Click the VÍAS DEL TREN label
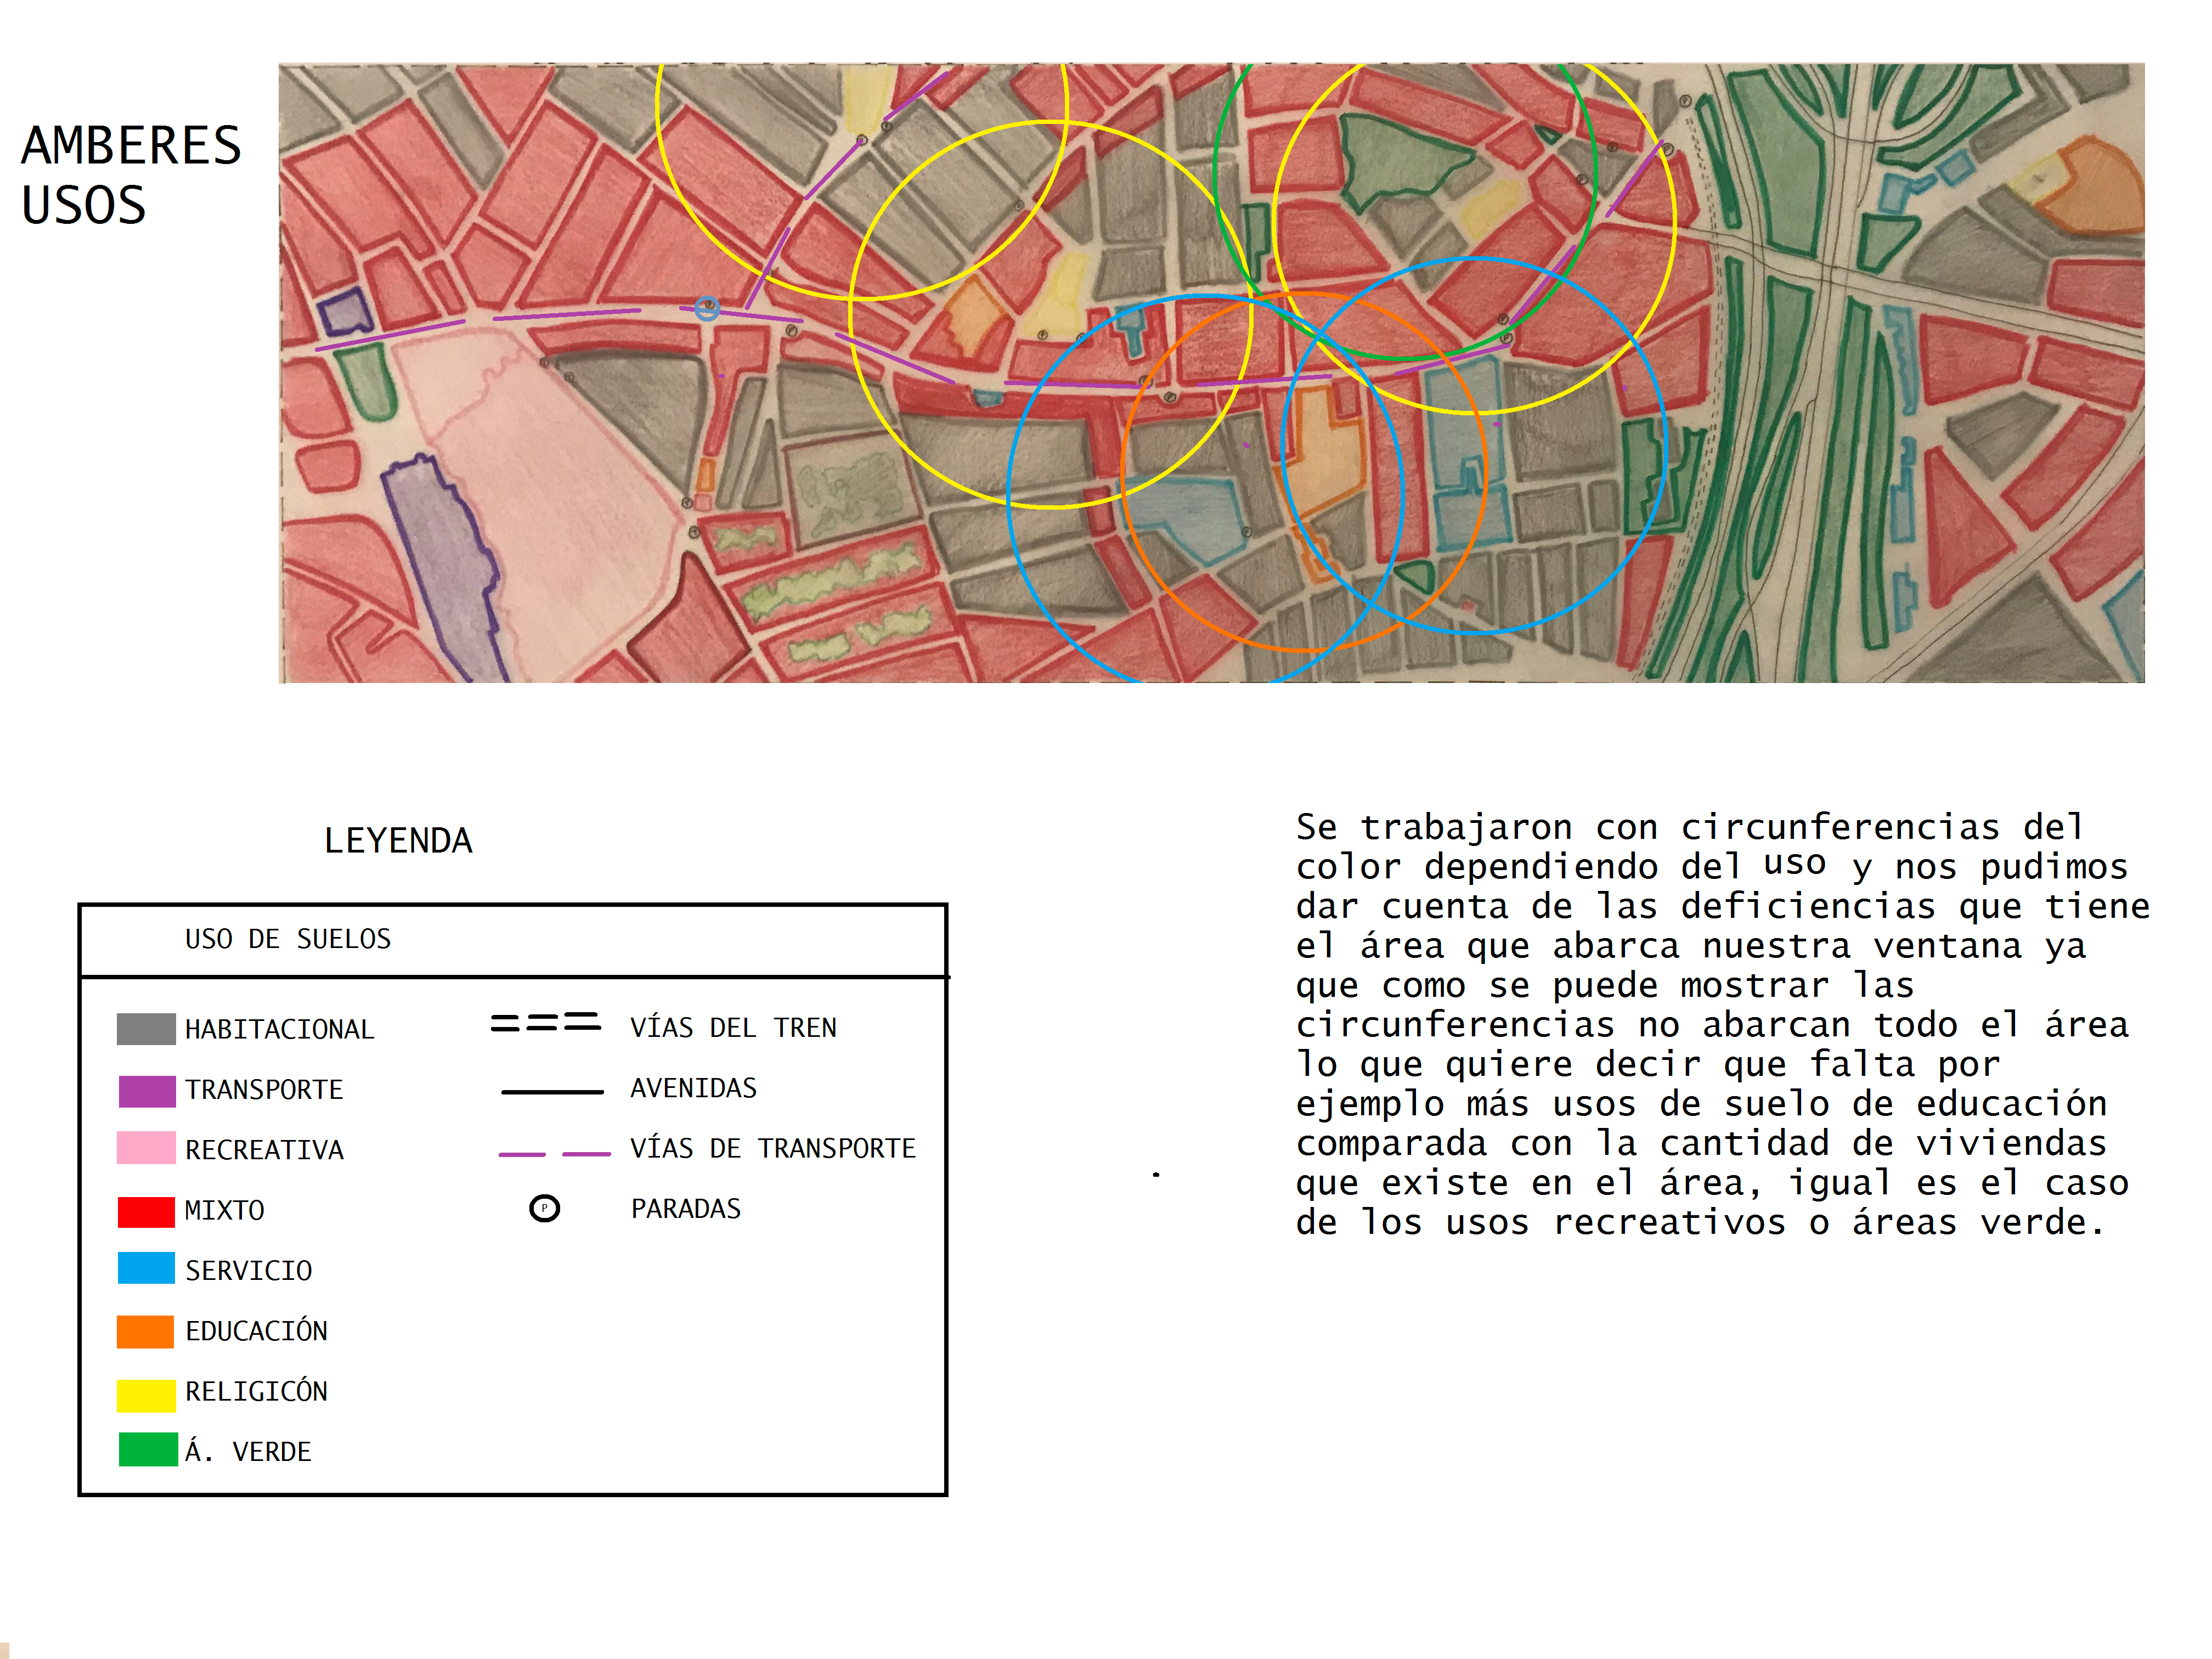 click(x=733, y=1027)
